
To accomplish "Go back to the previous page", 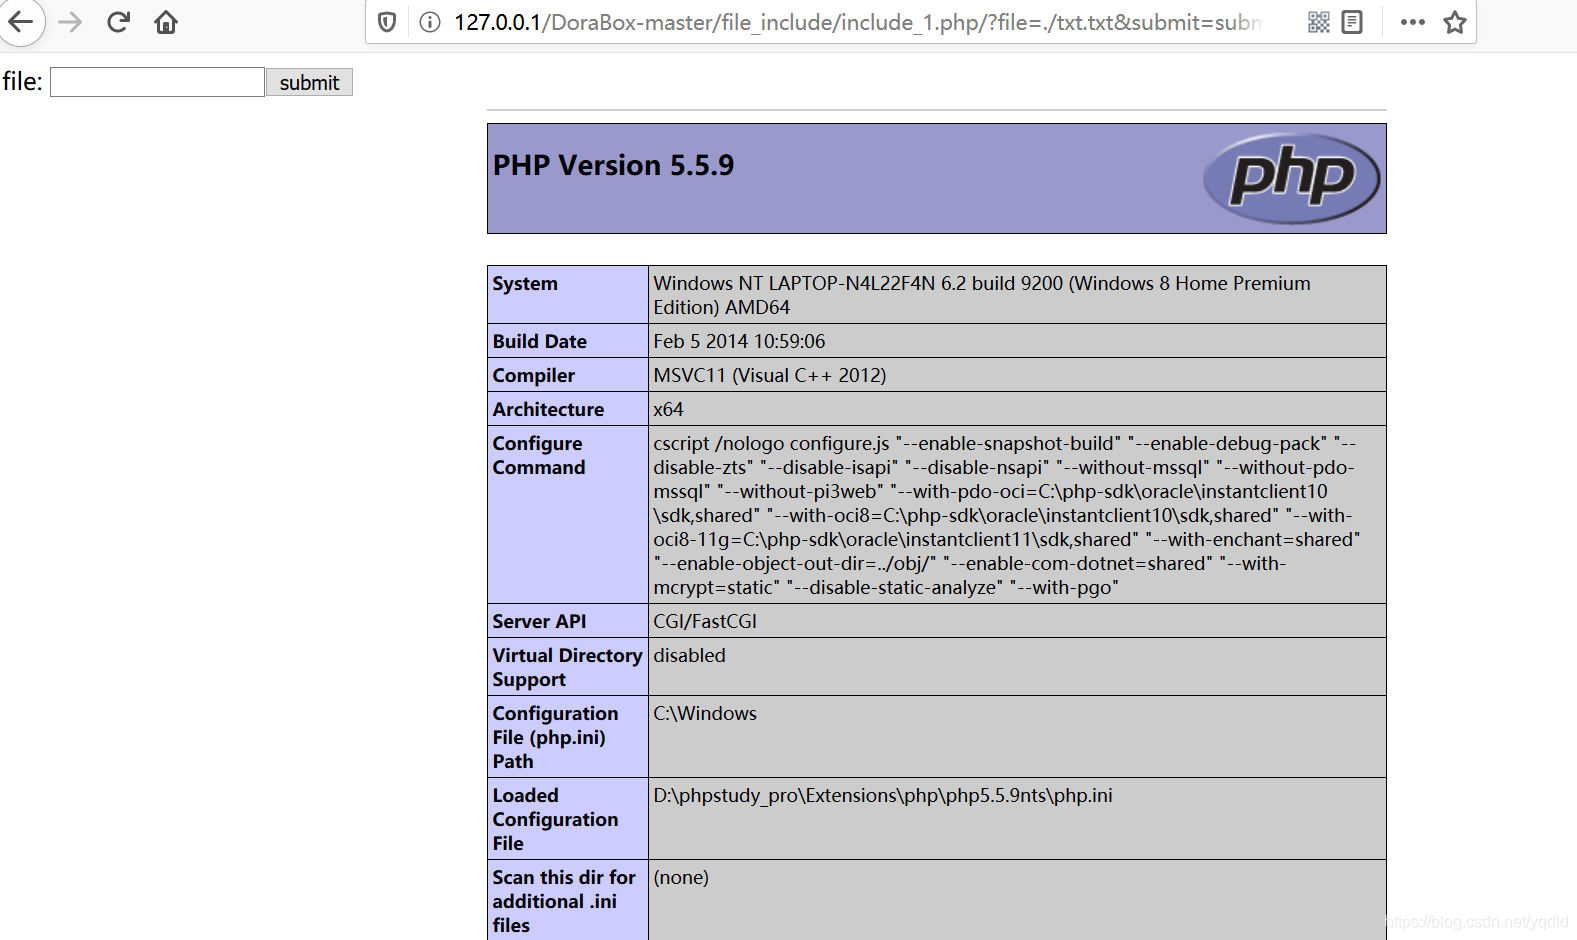I will pyautogui.click(x=20, y=22).
